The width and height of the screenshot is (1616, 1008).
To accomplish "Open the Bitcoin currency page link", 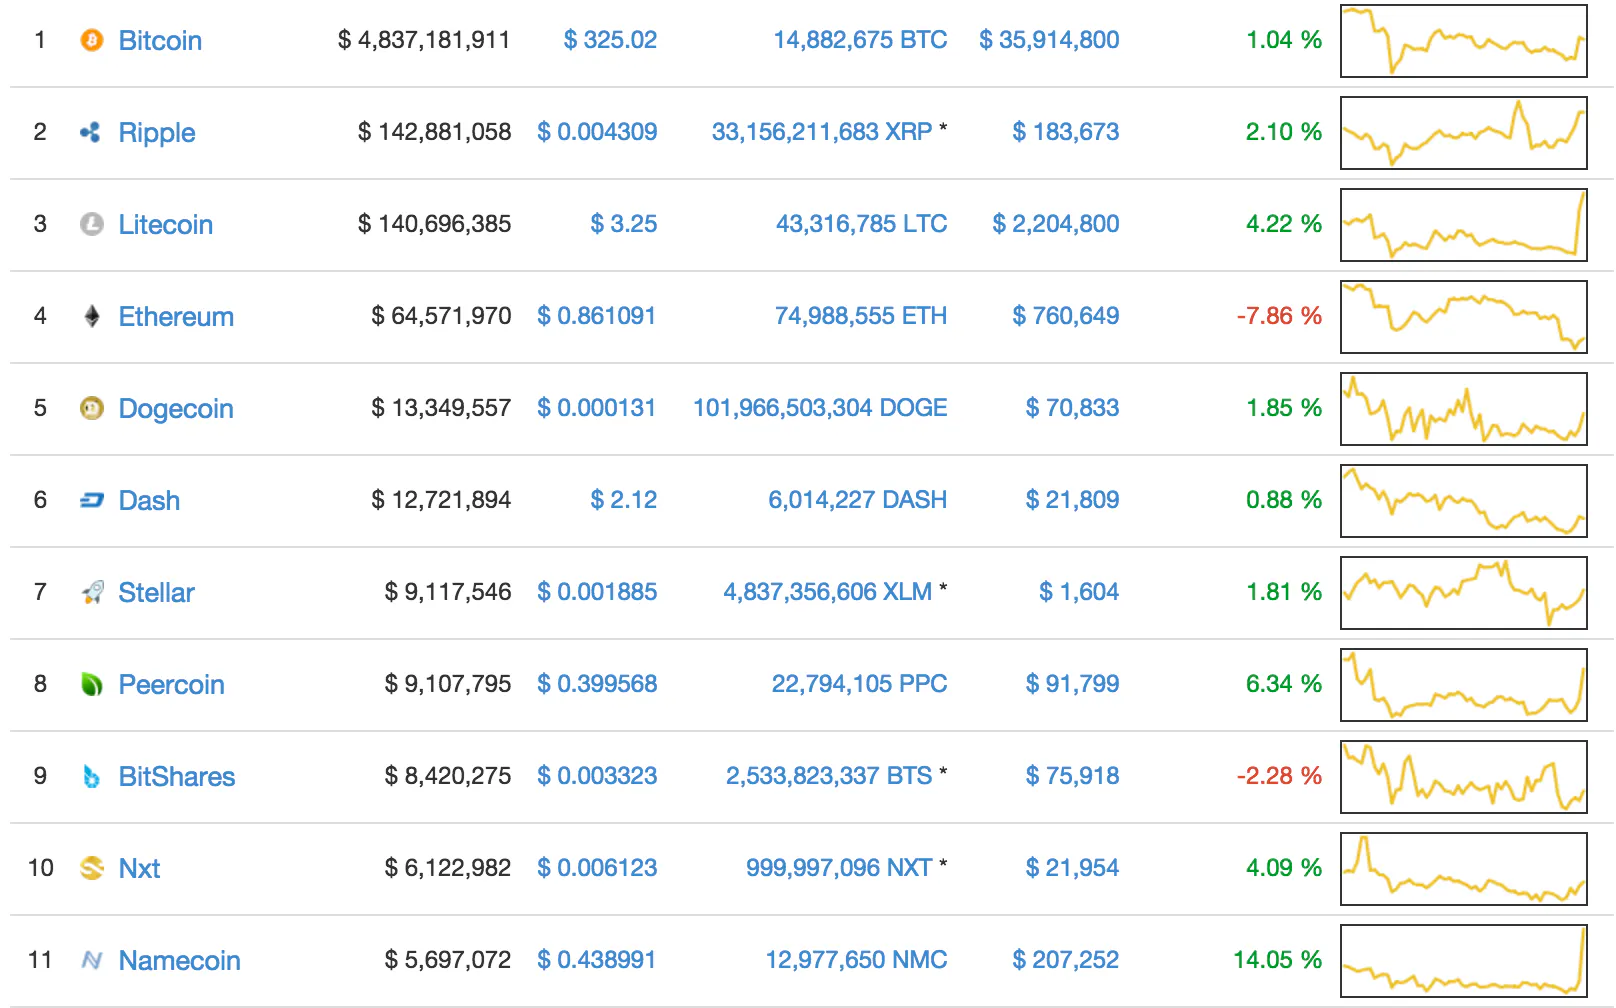I will (160, 41).
